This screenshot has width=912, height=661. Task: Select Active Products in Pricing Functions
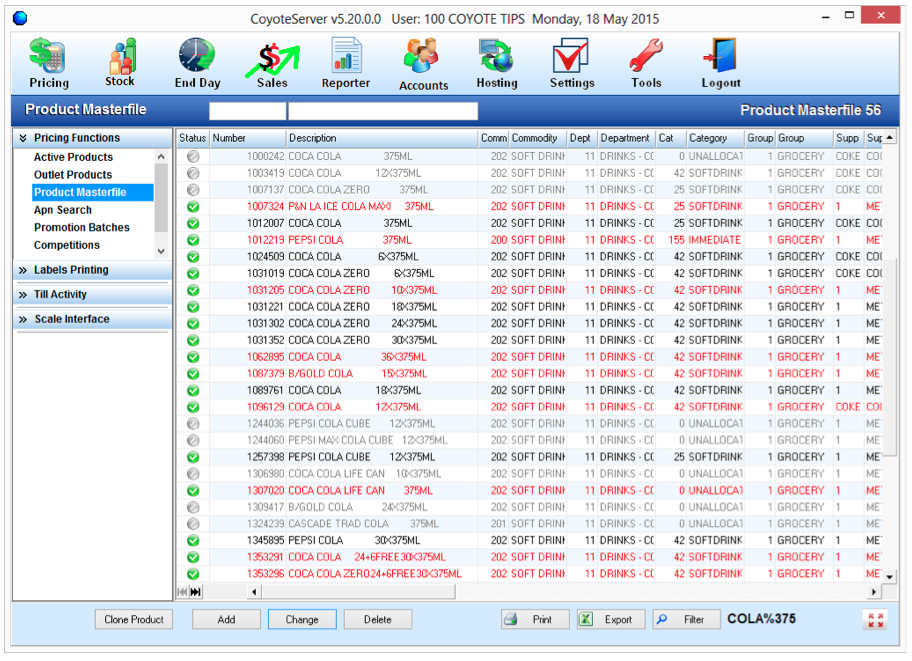[x=73, y=157]
